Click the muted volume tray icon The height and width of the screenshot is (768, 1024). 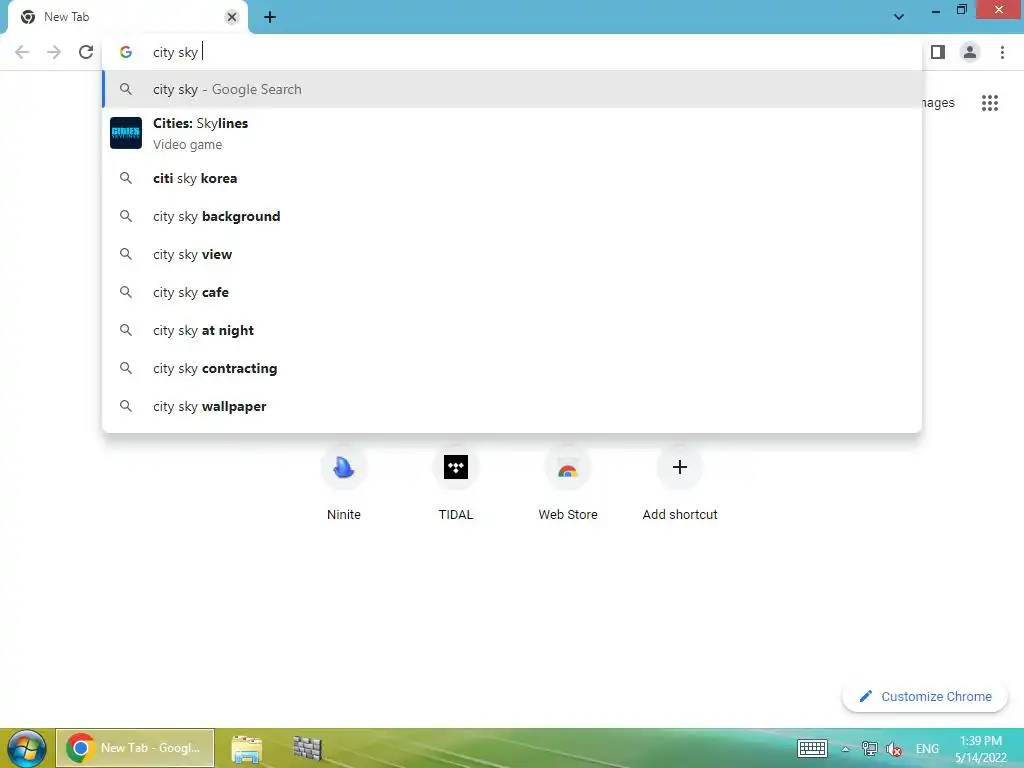893,748
